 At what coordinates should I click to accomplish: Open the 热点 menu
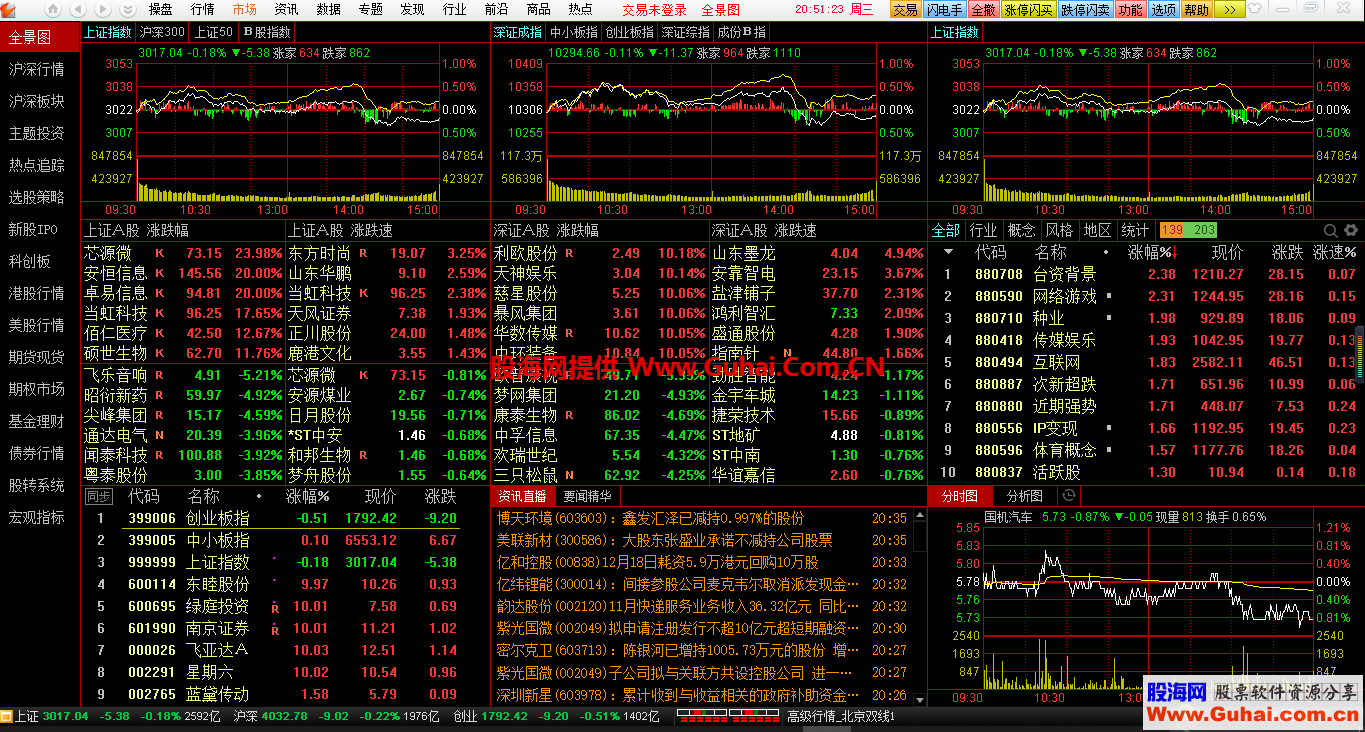580,9
